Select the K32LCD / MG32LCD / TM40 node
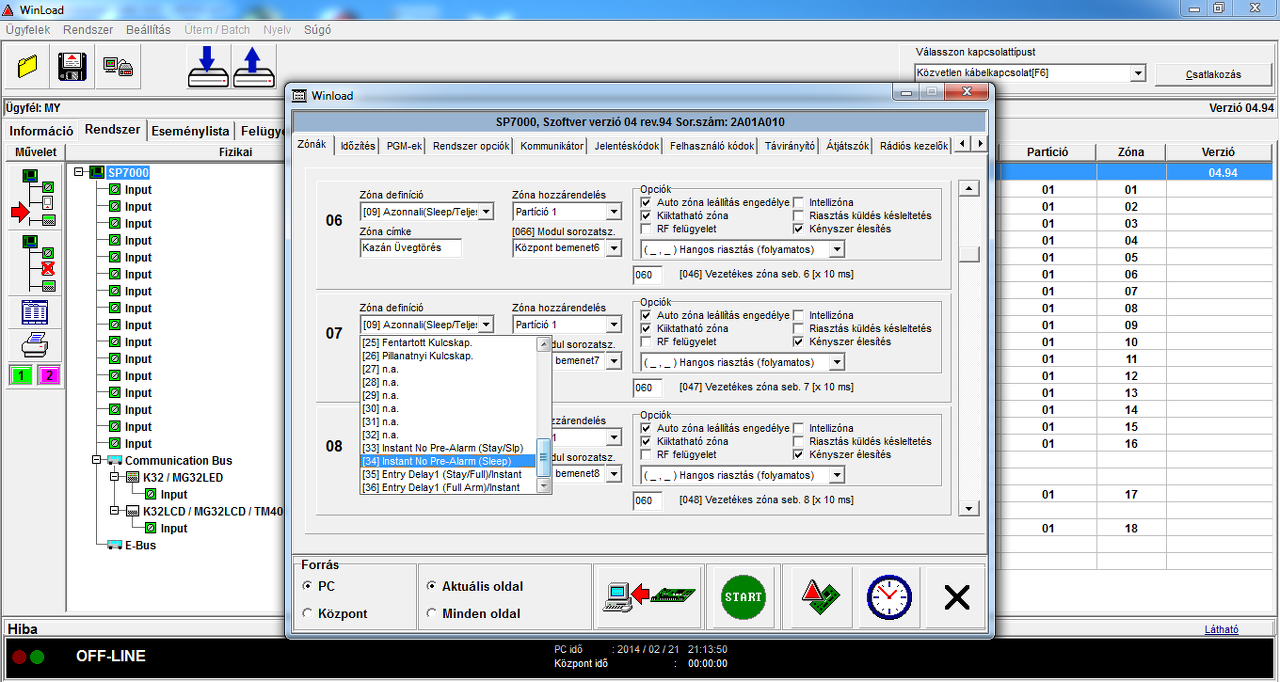 click(x=213, y=511)
